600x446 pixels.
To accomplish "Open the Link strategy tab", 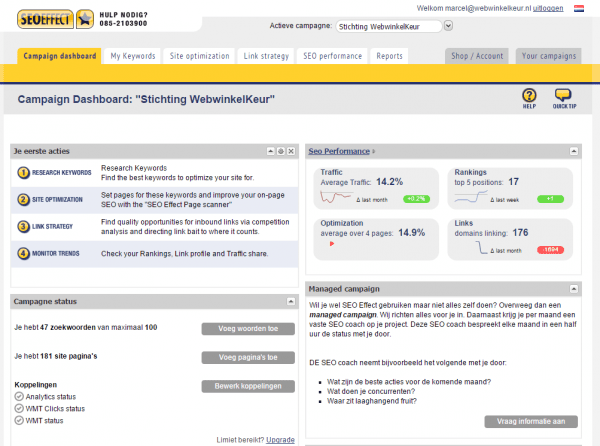I will coord(265,56).
